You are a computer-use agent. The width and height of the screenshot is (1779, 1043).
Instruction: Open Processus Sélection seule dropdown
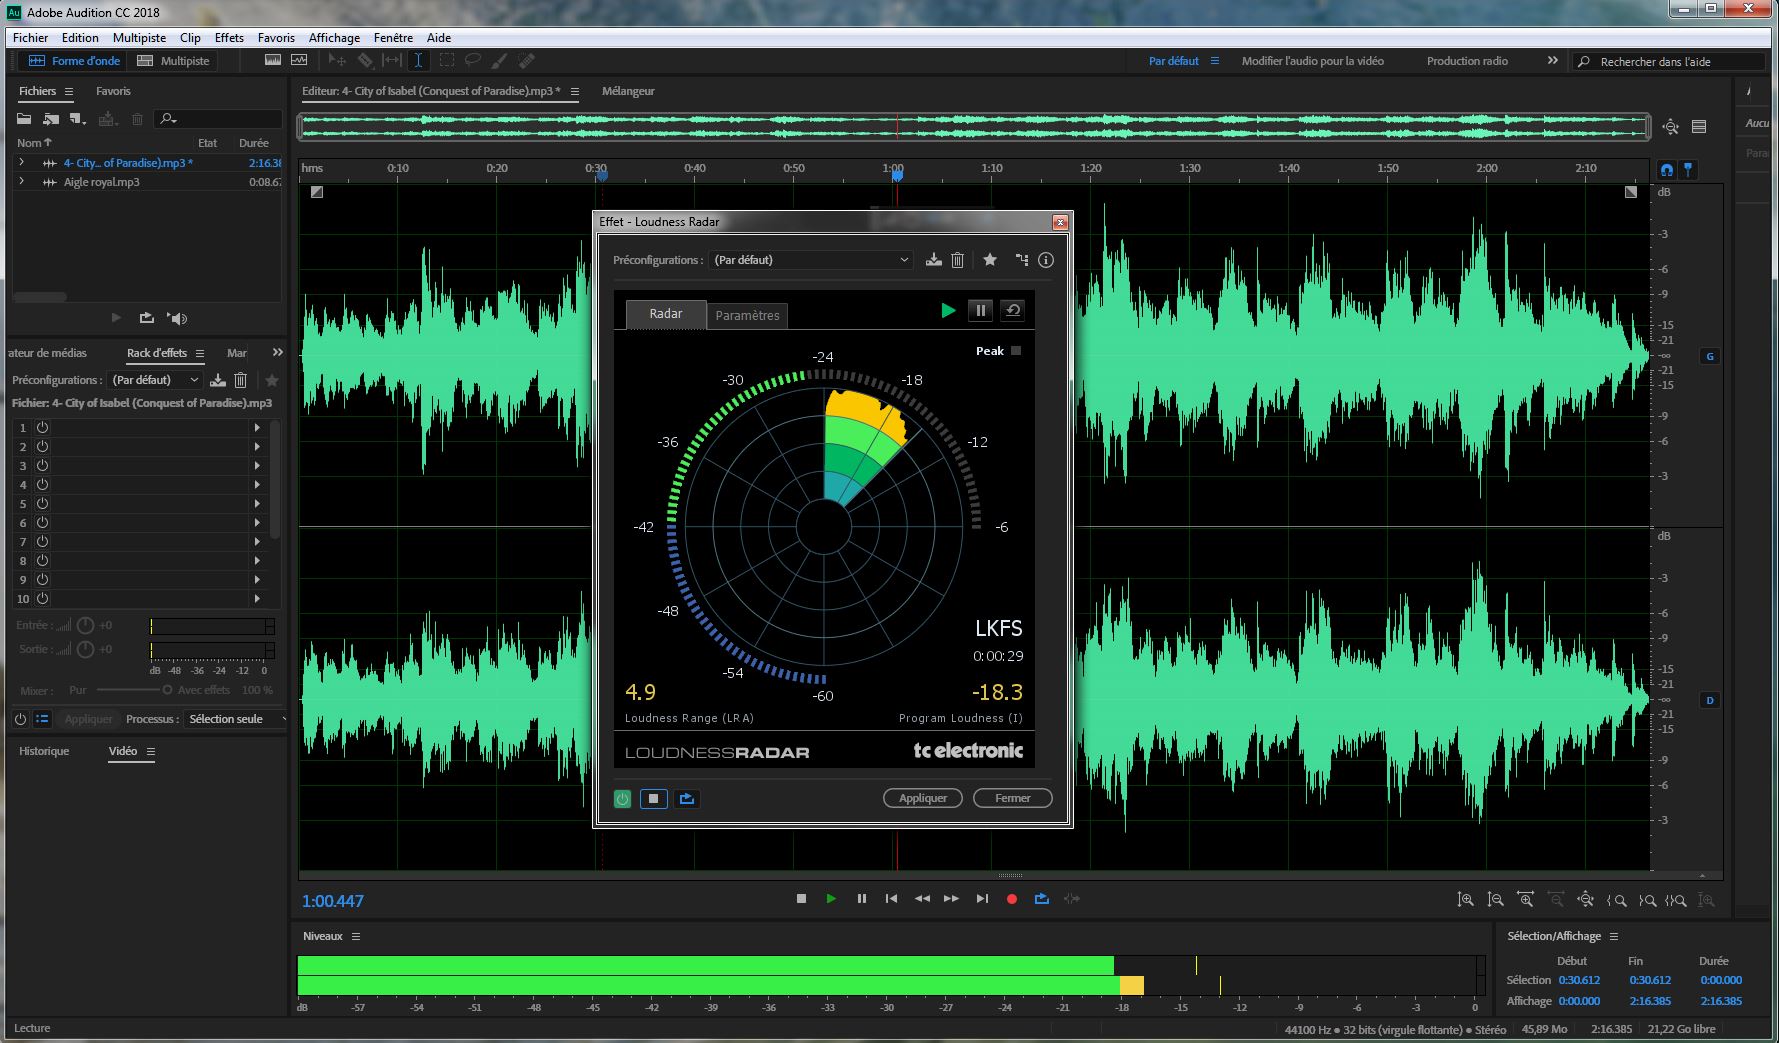(x=236, y=719)
